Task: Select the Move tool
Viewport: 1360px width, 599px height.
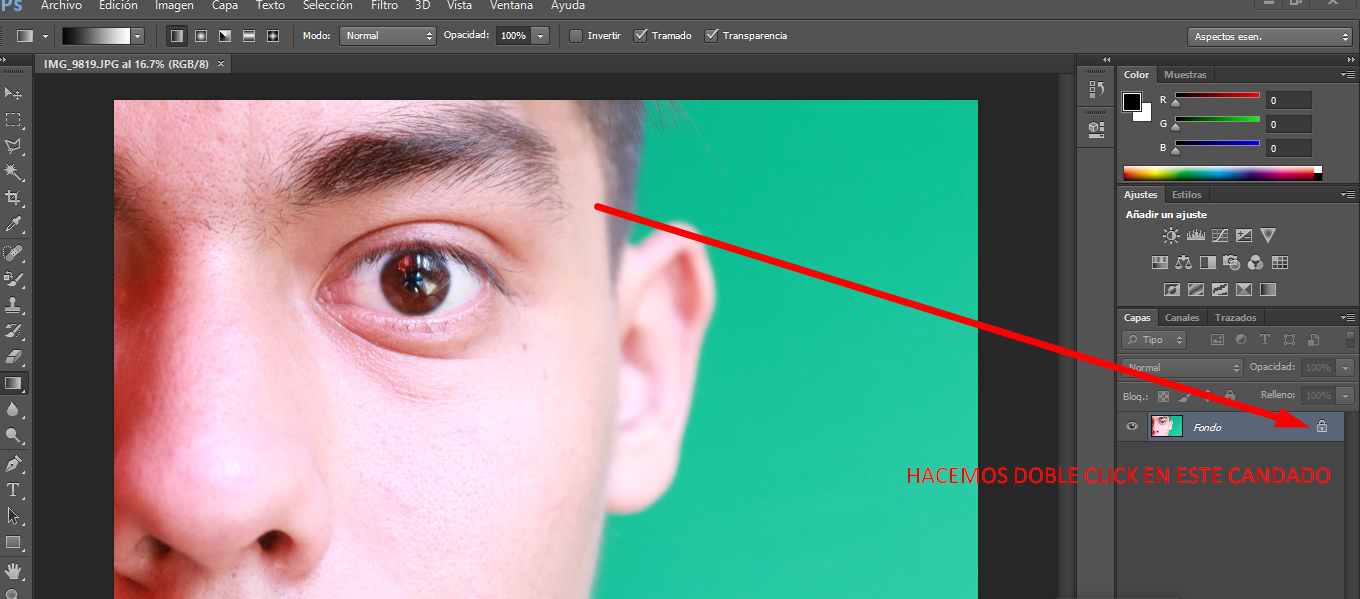Action: click(14, 94)
